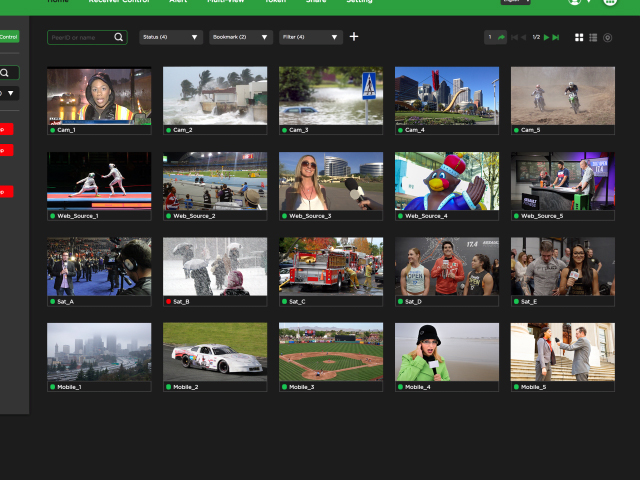The height and width of the screenshot is (480, 640).
Task: Open Web_Source_5 studio desk thumbnail
Action: click(x=563, y=181)
